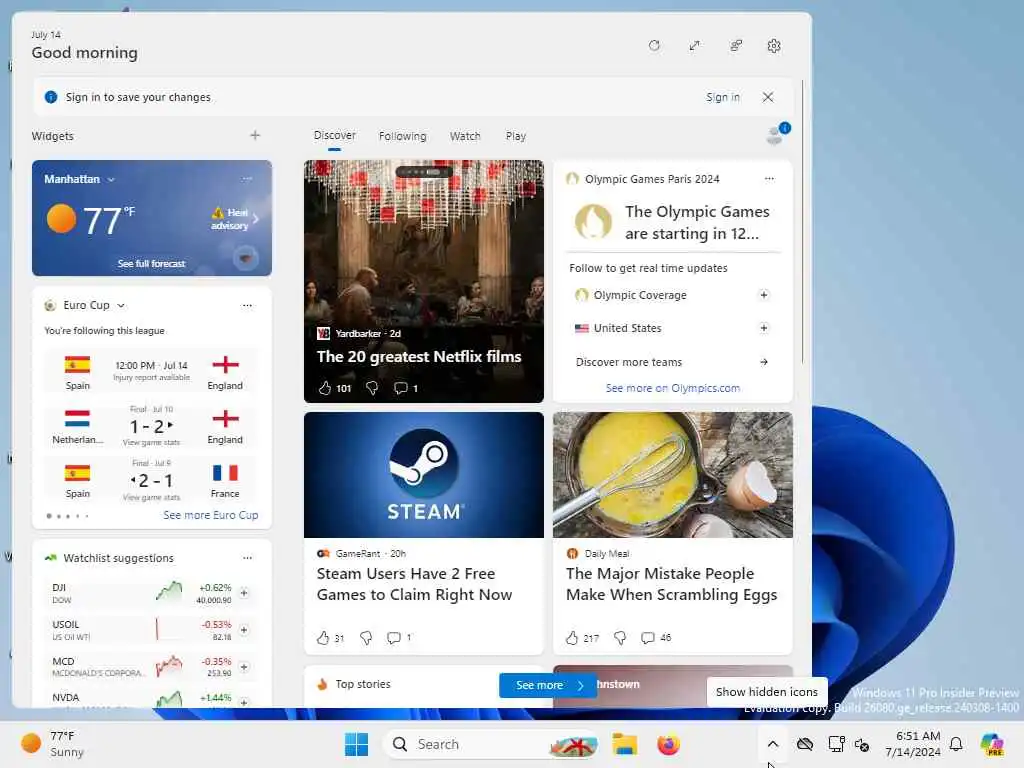Click Sign in on the banner
1024x768 pixels.
[722, 97]
